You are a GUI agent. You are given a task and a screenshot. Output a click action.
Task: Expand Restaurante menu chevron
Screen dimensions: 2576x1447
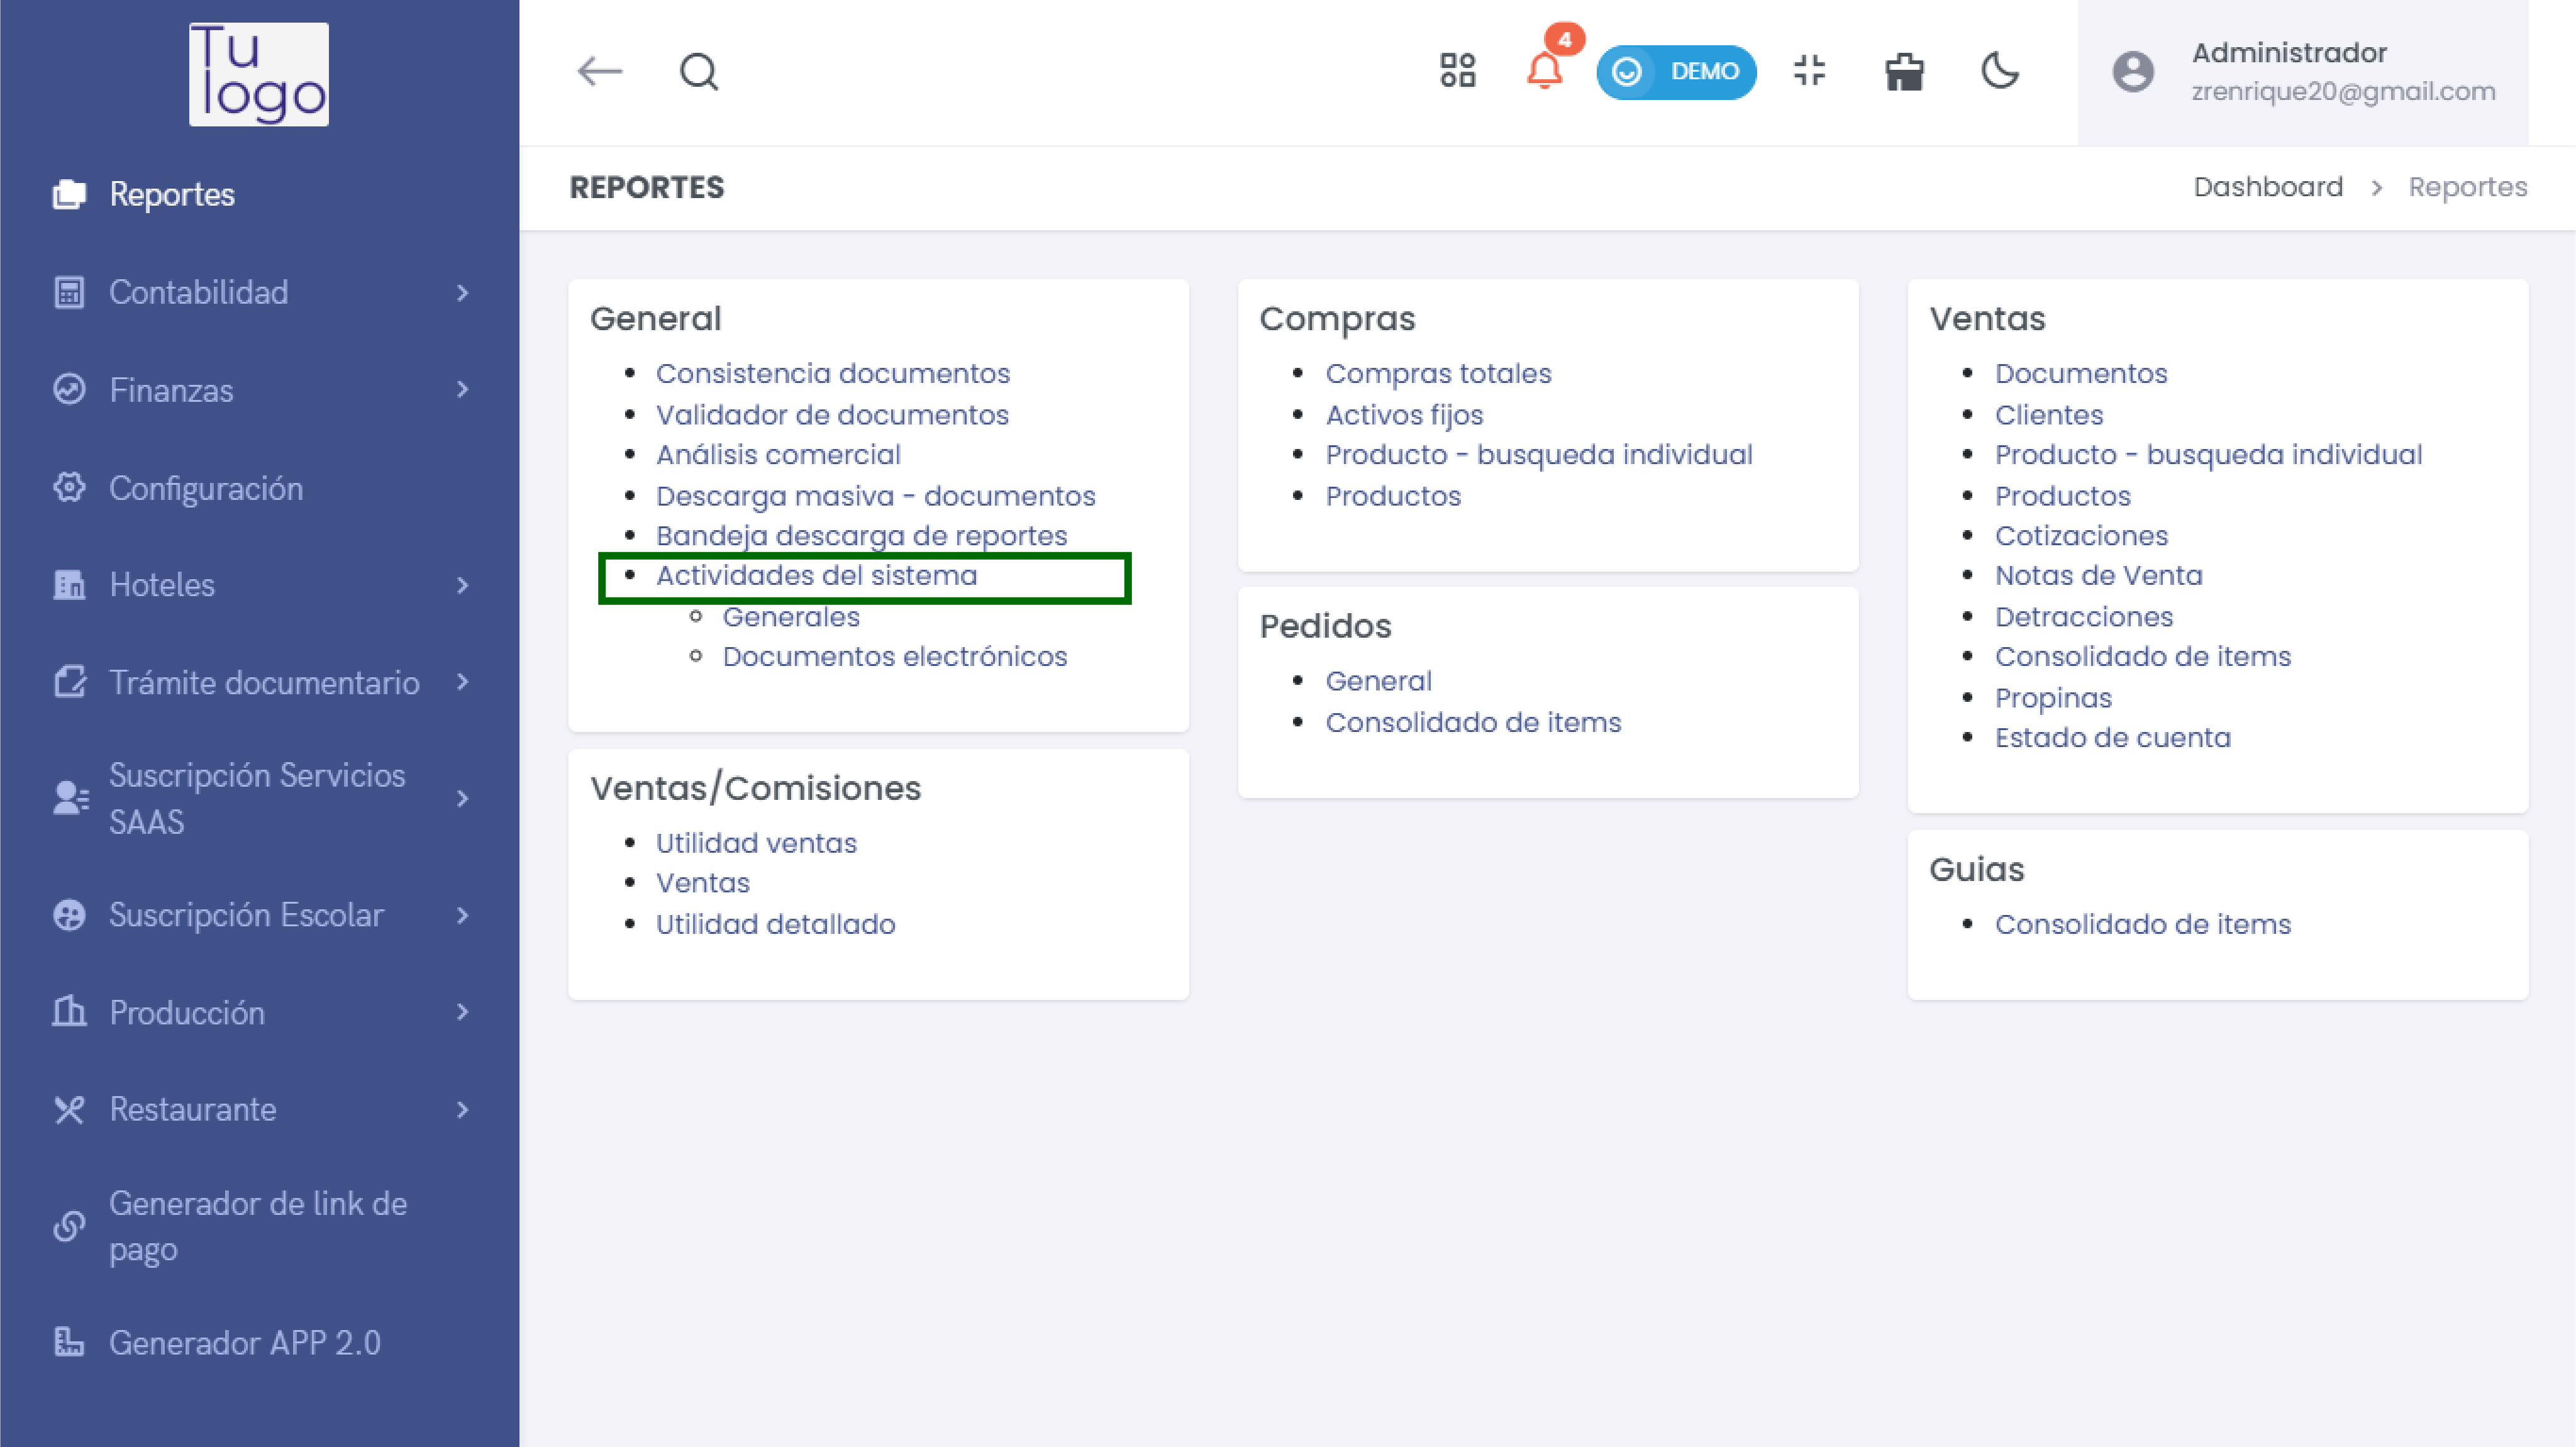[462, 1109]
